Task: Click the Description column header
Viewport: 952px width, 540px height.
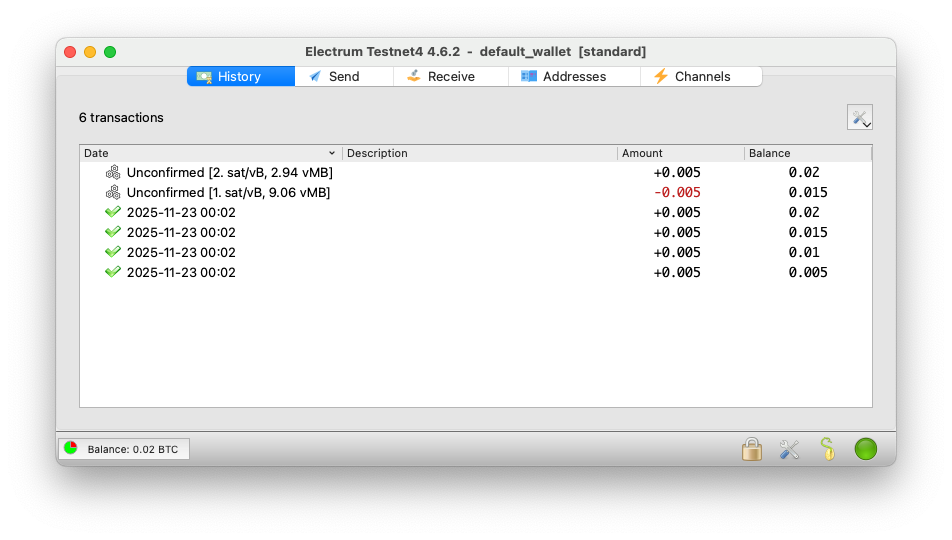Action: pyautogui.click(x=479, y=153)
